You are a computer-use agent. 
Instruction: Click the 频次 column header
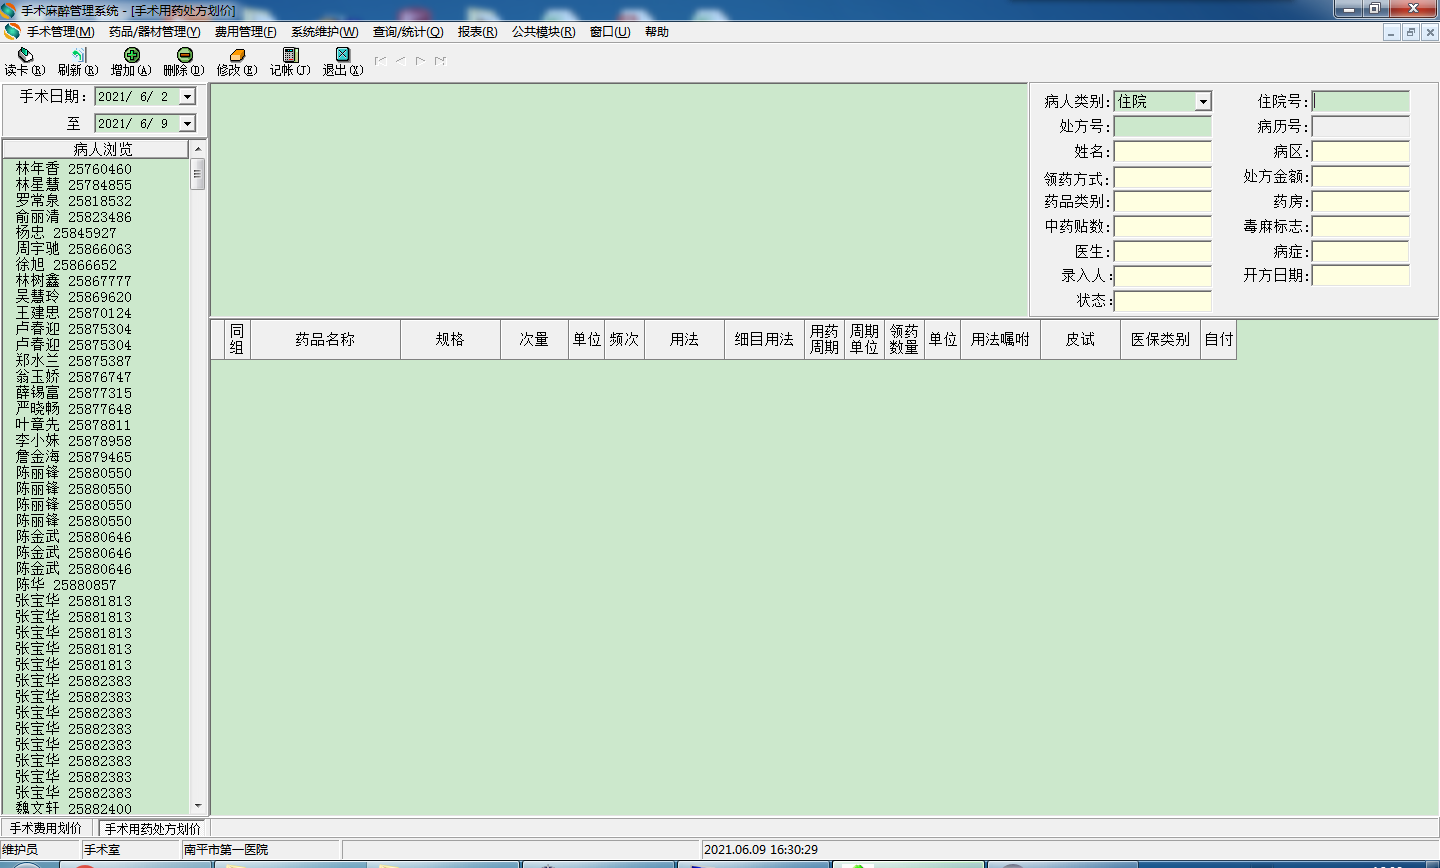624,340
